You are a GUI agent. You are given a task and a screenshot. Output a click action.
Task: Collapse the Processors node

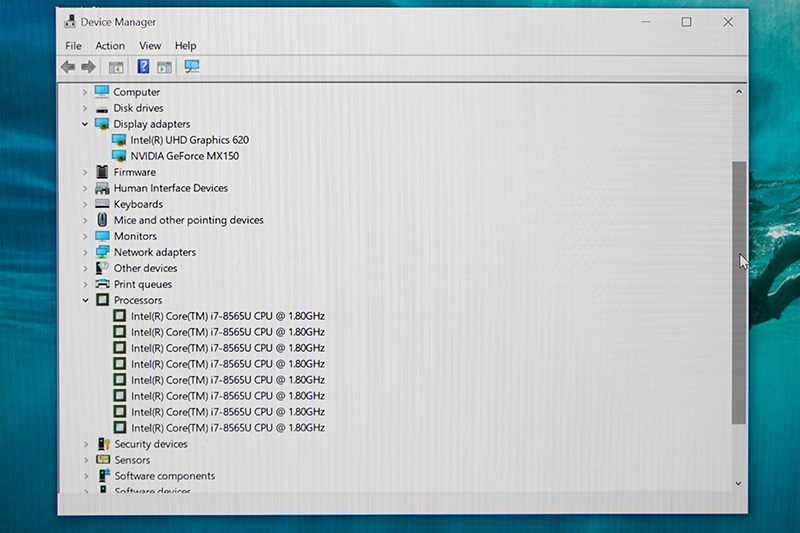(x=85, y=300)
